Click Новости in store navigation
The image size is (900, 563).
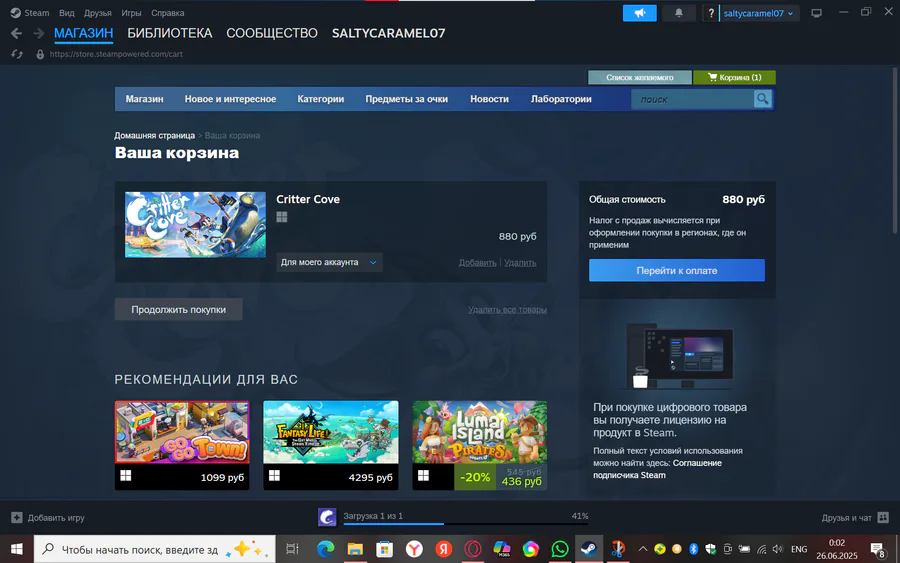pyautogui.click(x=489, y=99)
